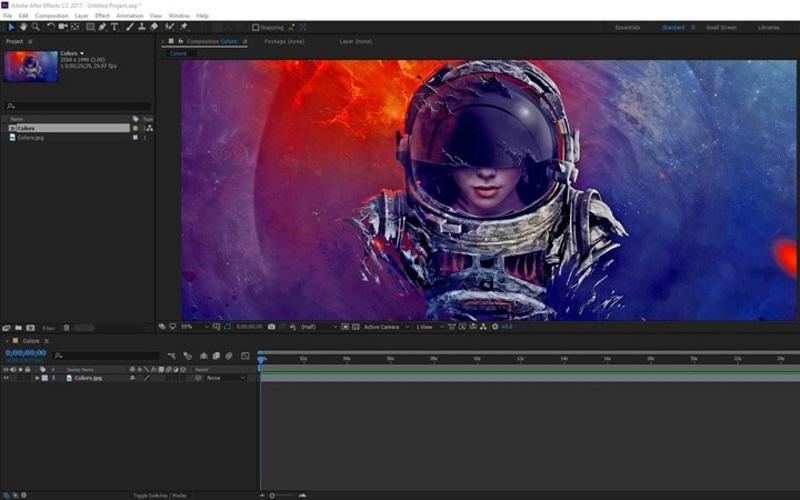Expand the Colors.jpg layer properties
Screen dimensions: 800x500
click(x=37, y=378)
